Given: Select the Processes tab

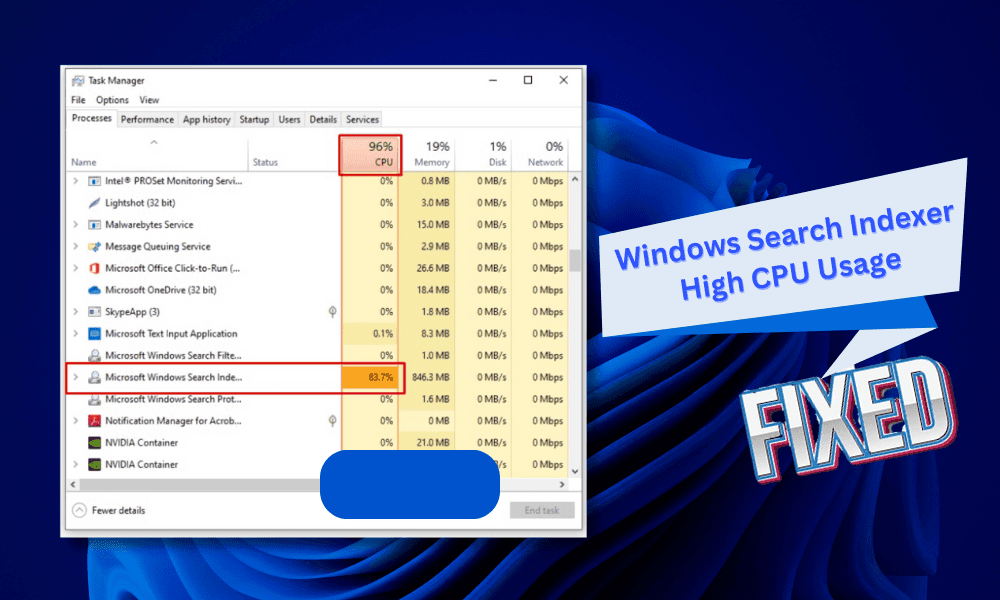Looking at the screenshot, I should click(x=92, y=119).
